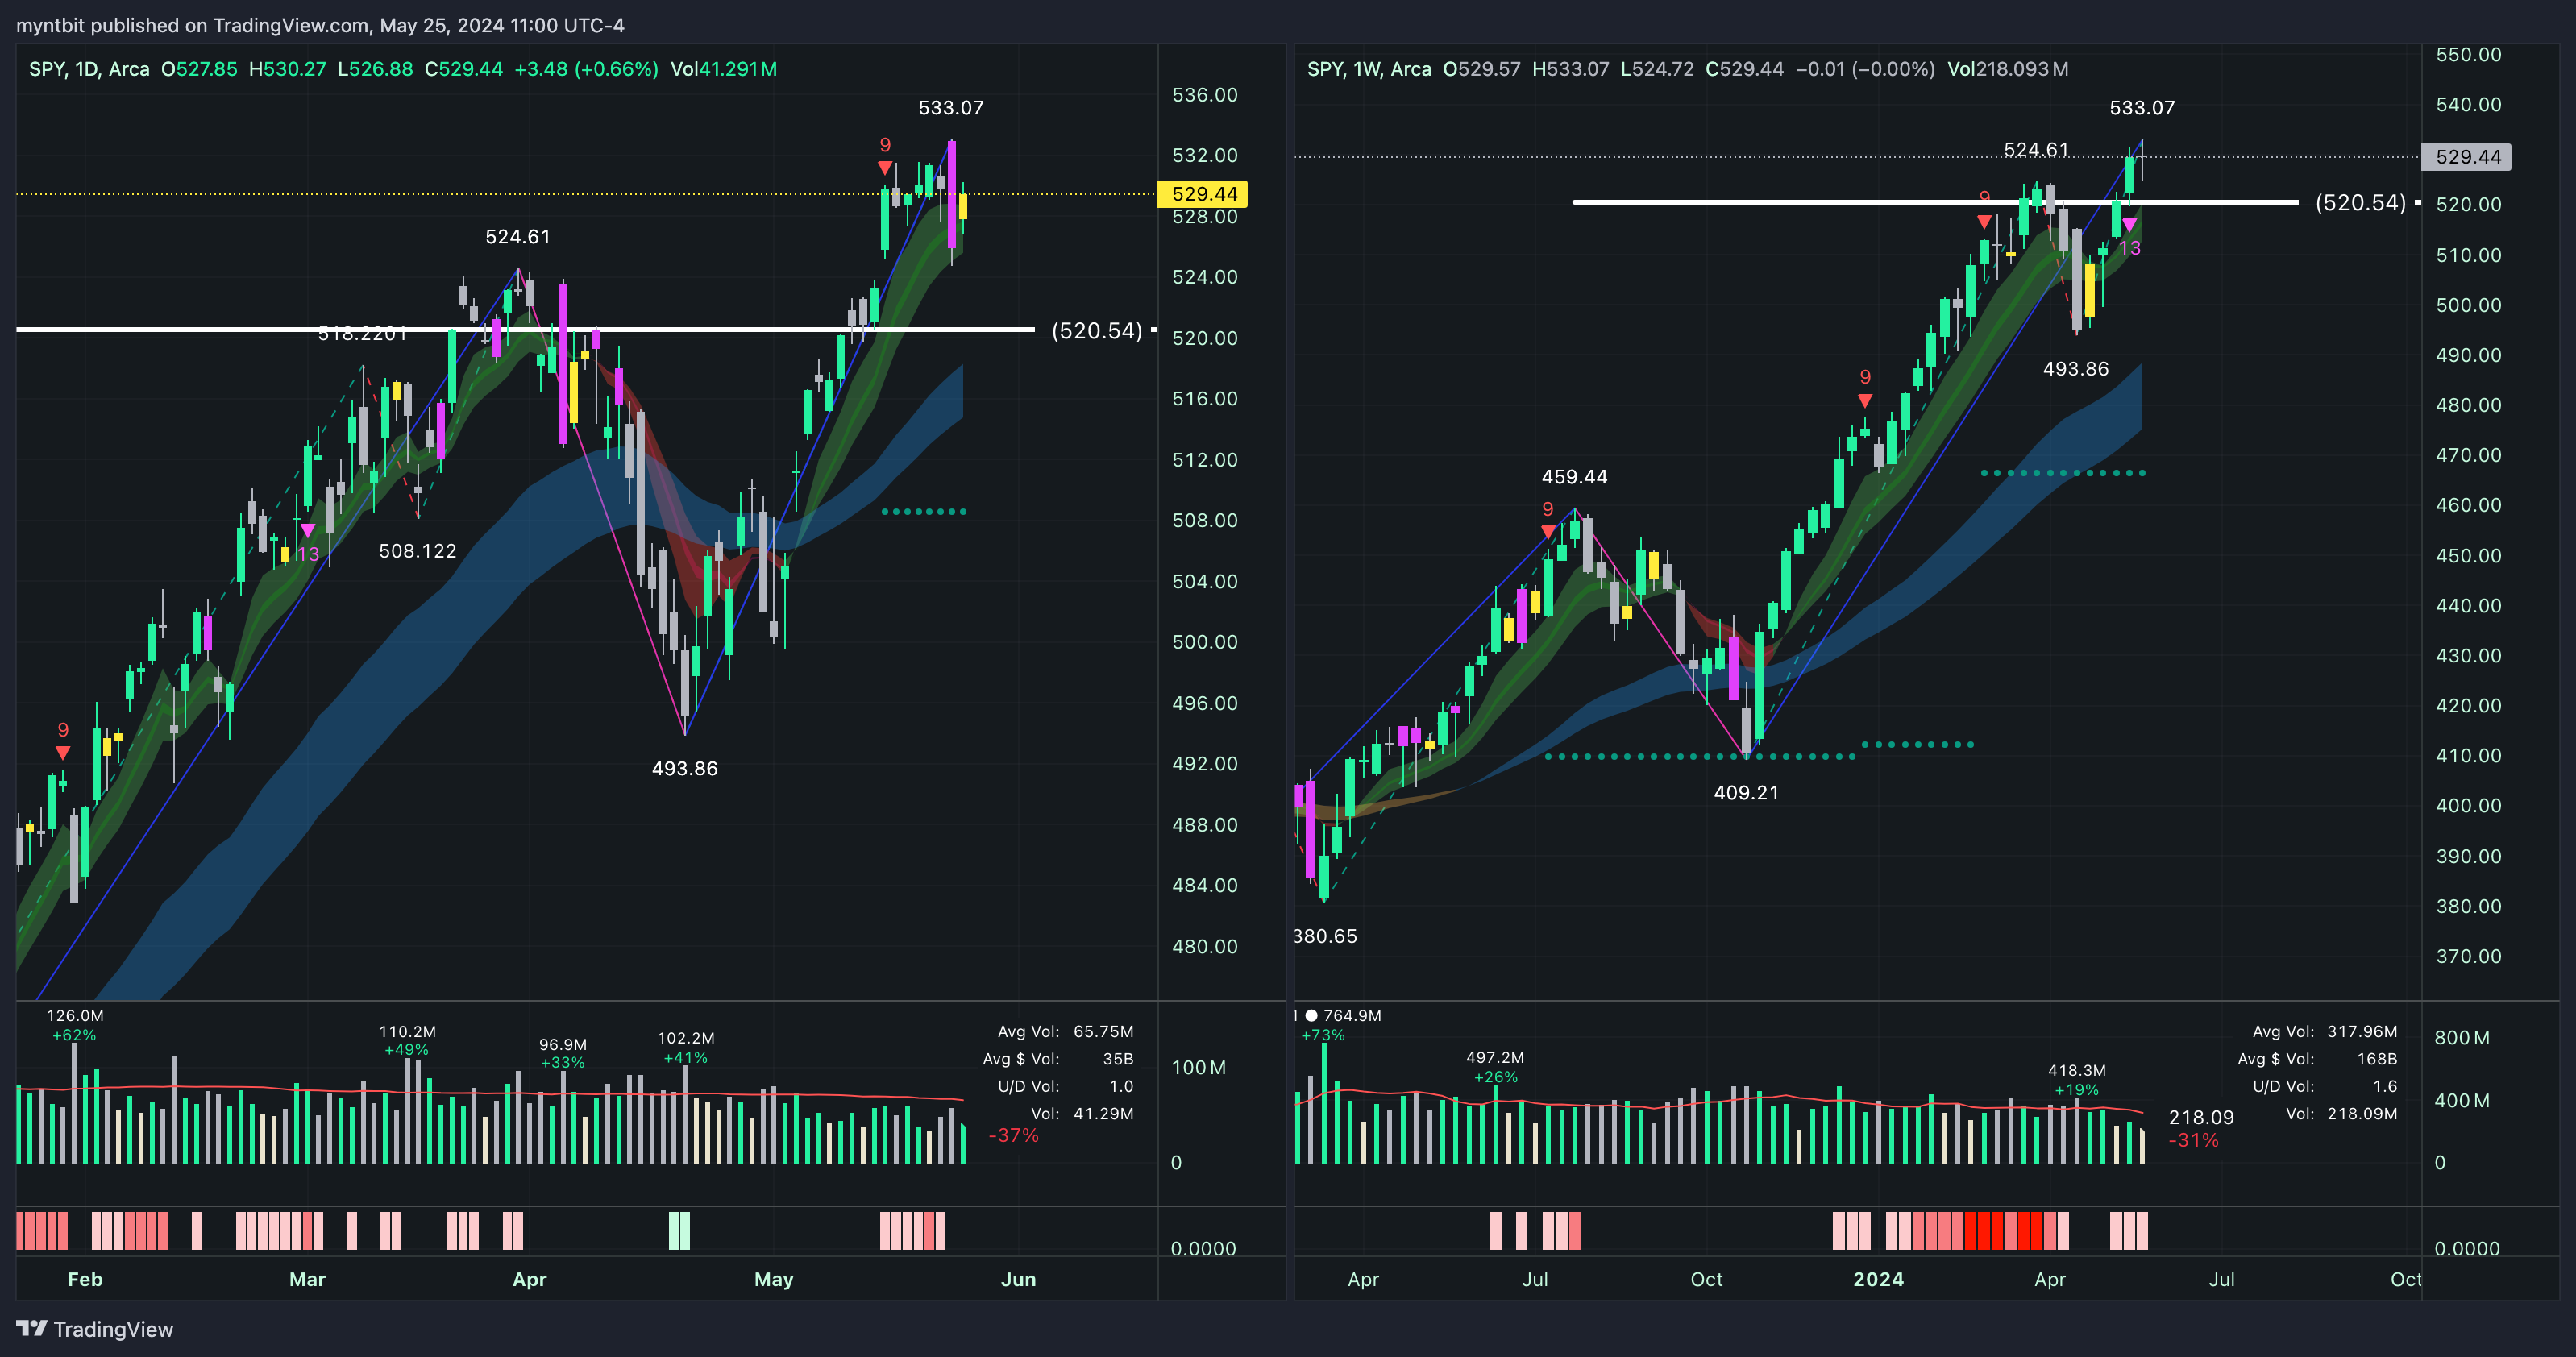This screenshot has height=1357, width=2576.
Task: Click the 96.9M +33% volume label
Action: pyautogui.click(x=563, y=1054)
